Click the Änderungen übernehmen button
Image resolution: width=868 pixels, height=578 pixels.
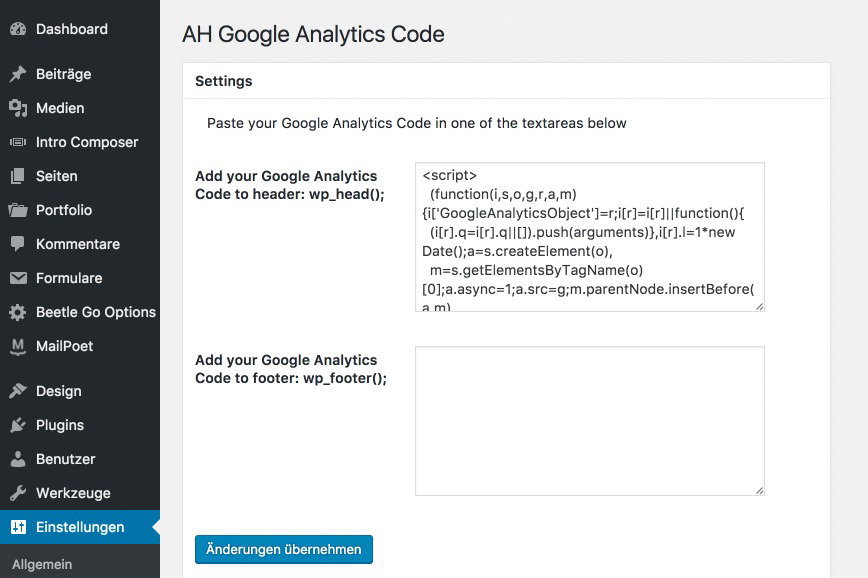point(283,549)
